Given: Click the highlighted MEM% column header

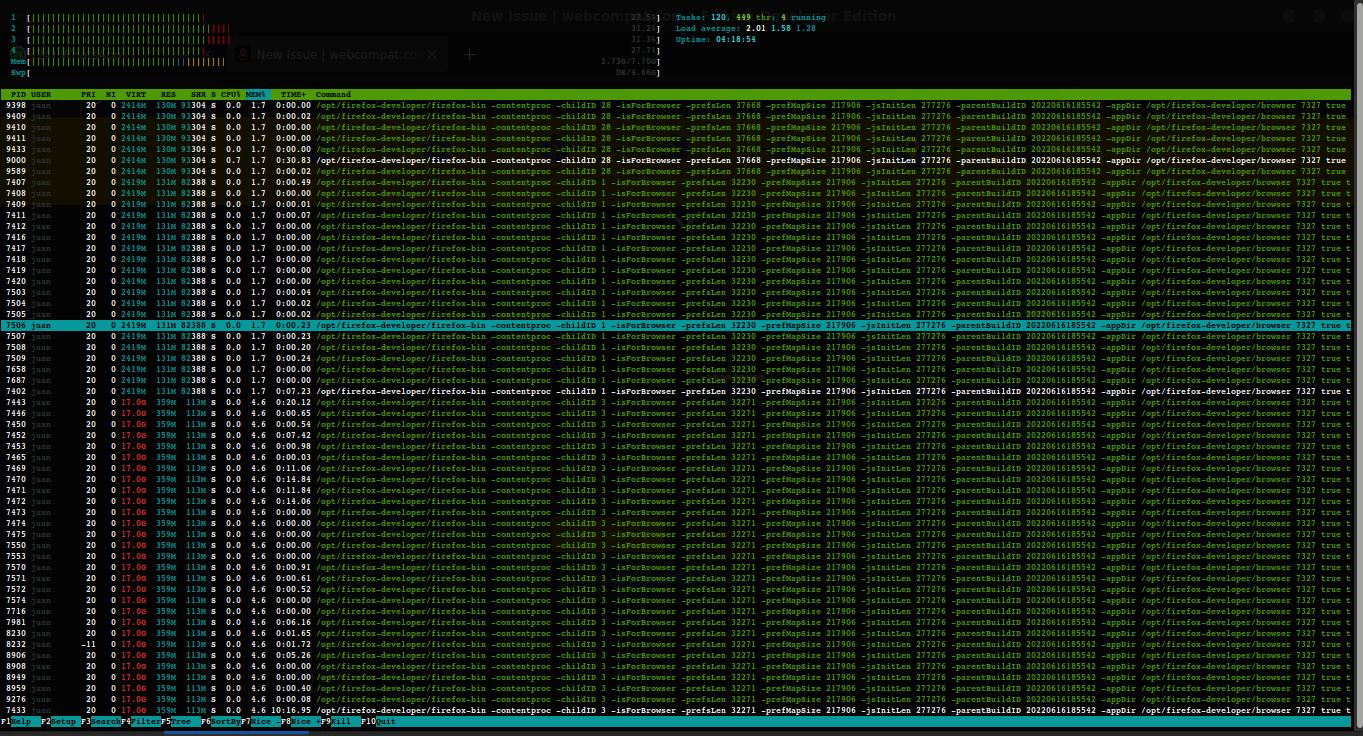Looking at the screenshot, I should 256,94.
